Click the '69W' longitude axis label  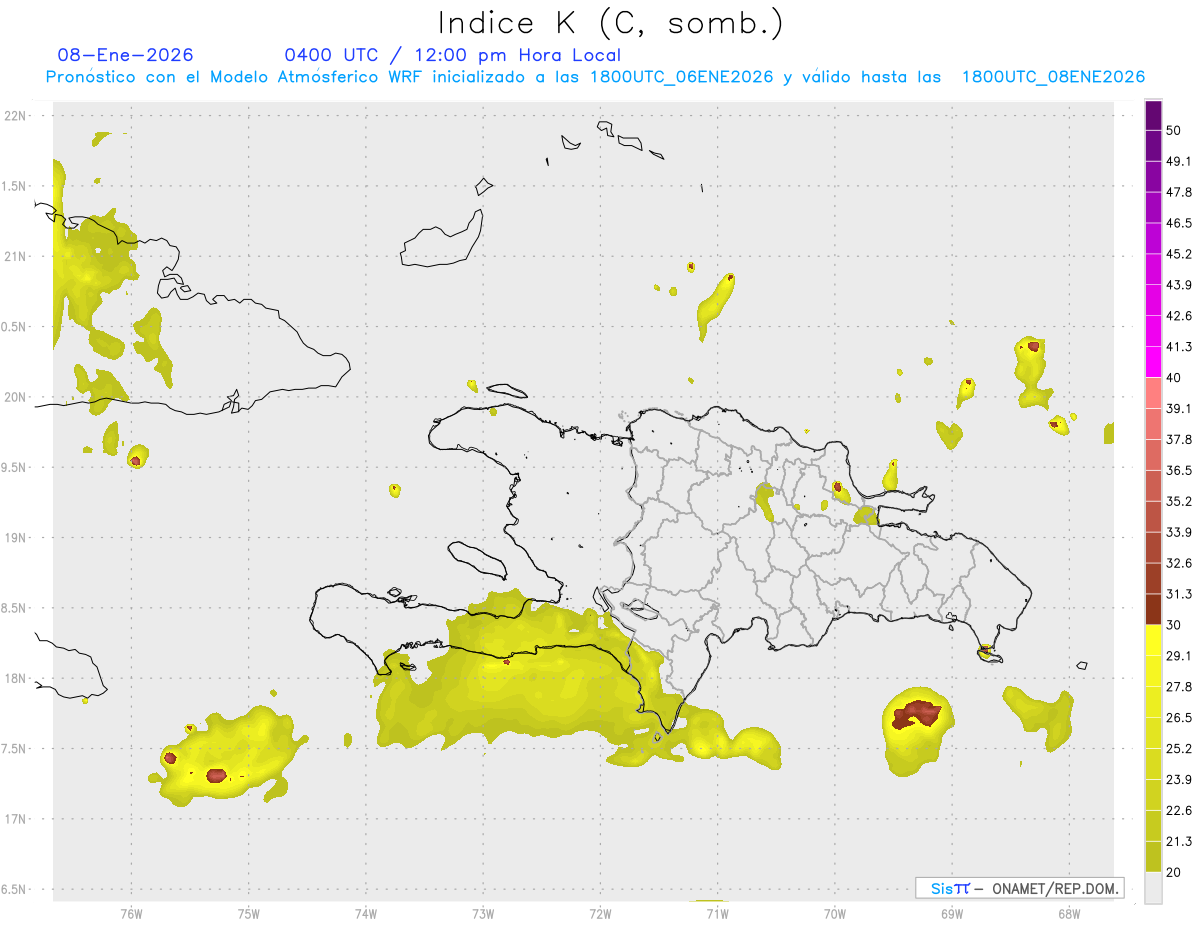[x=951, y=913]
